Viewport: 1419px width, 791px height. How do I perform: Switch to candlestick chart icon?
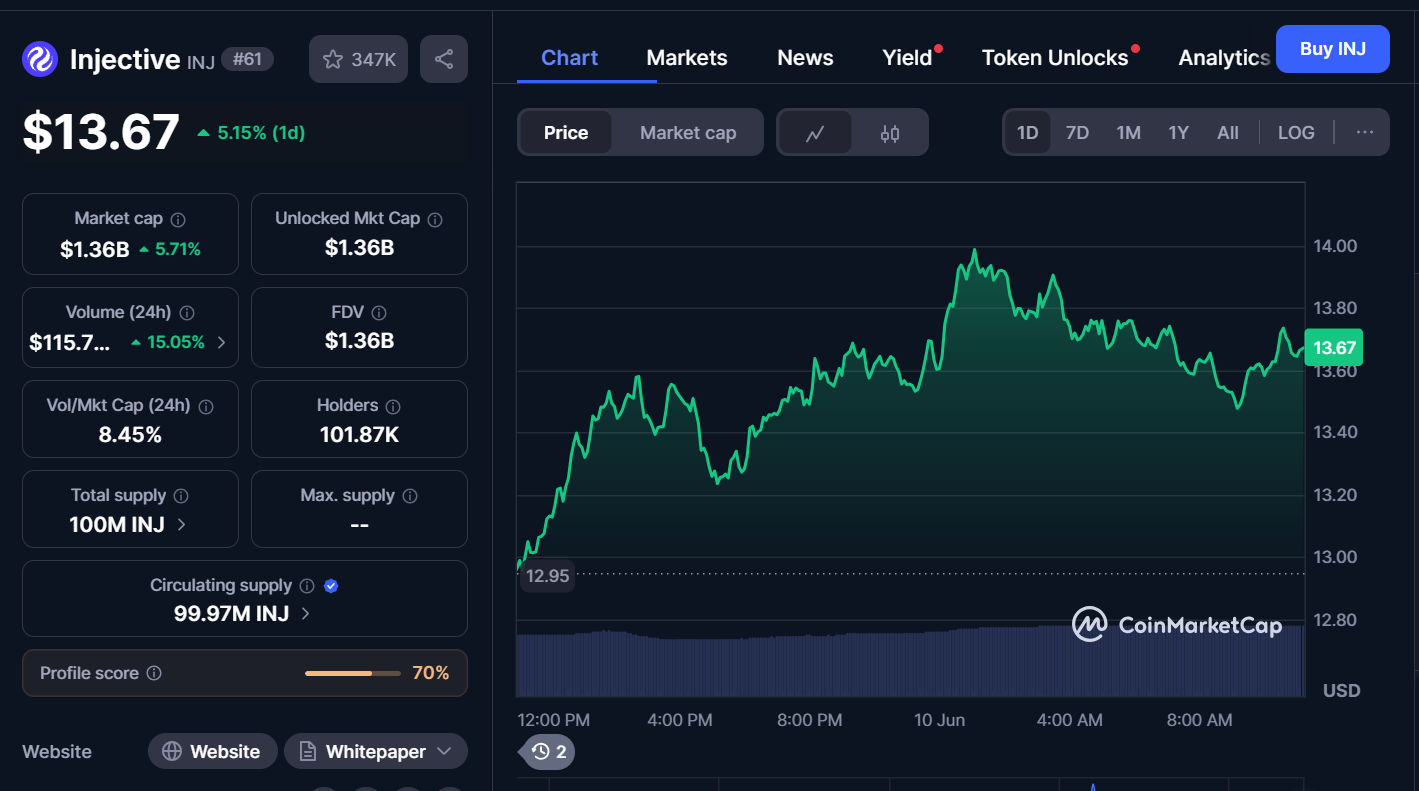tap(890, 133)
